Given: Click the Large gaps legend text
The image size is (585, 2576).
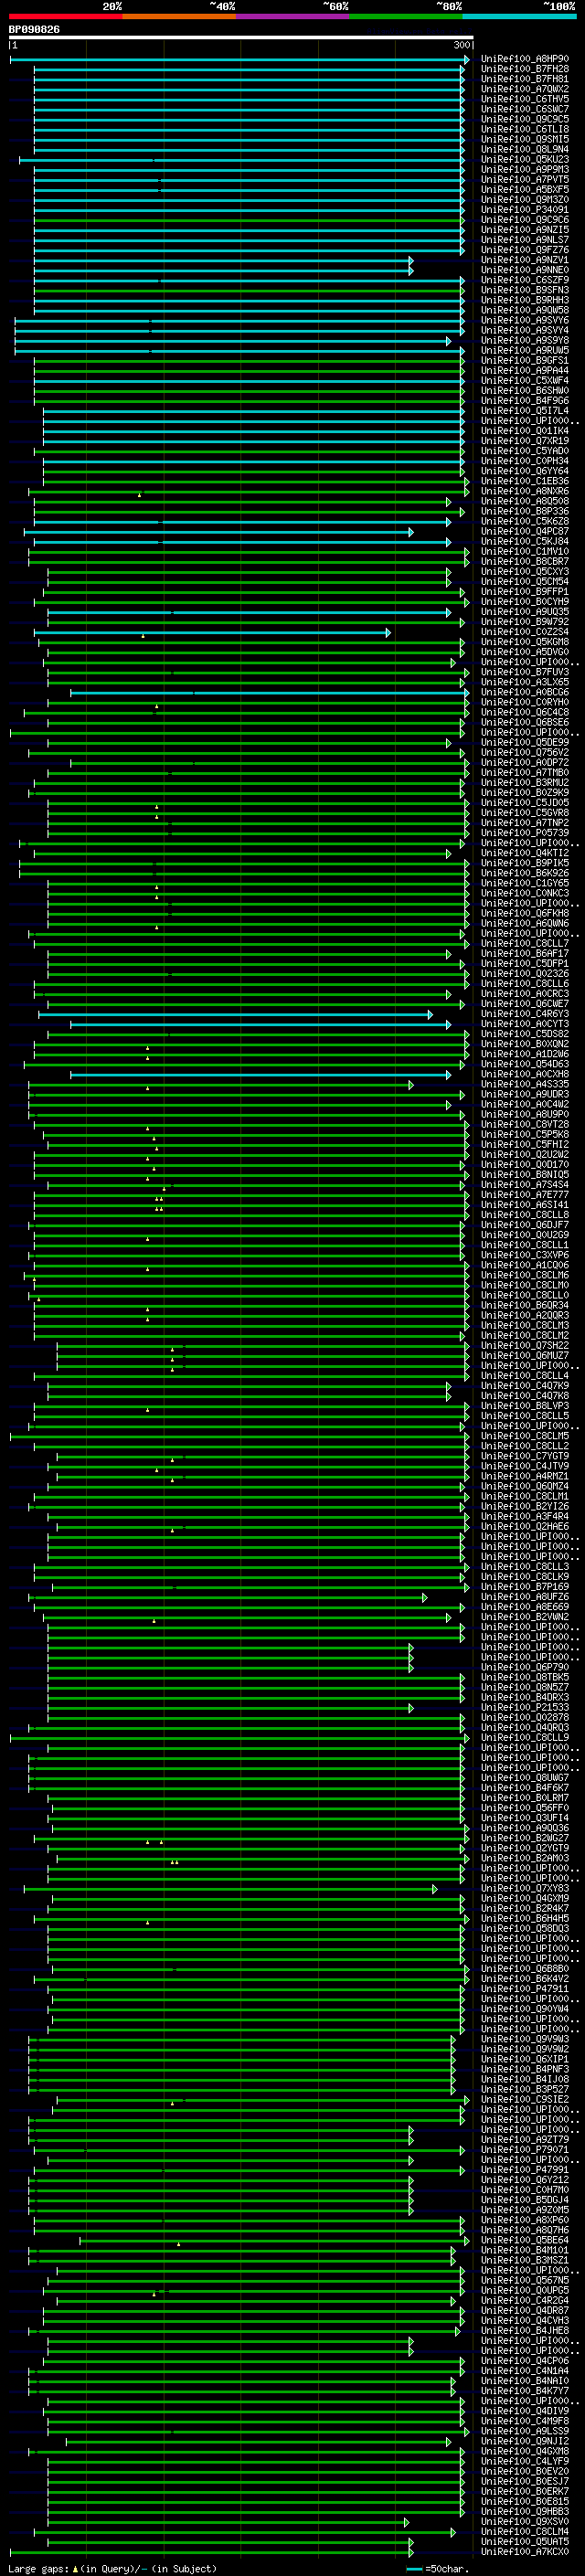Looking at the screenshot, I should pyautogui.click(x=112, y=2569).
